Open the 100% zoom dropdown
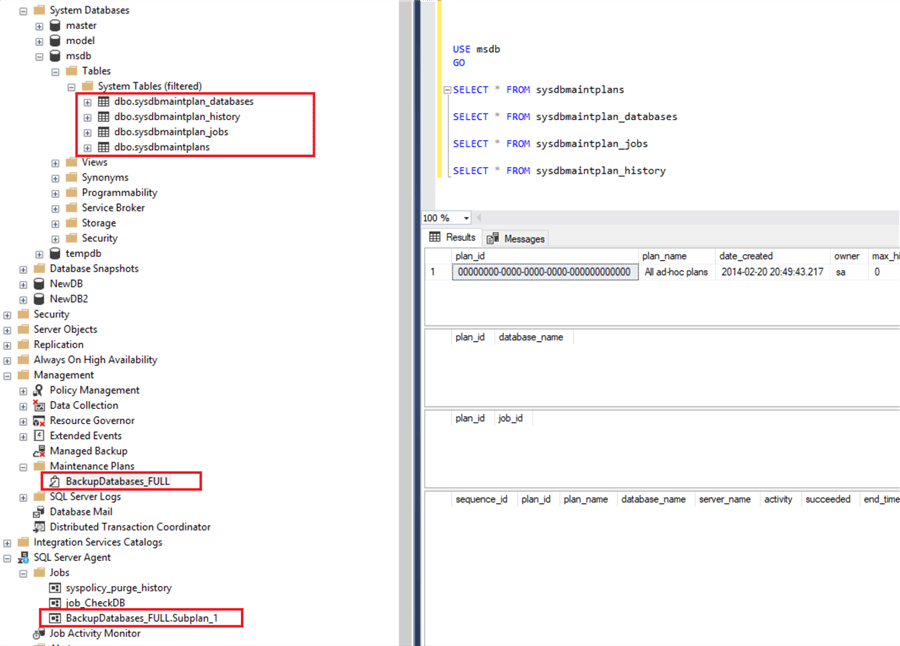 tap(464, 218)
